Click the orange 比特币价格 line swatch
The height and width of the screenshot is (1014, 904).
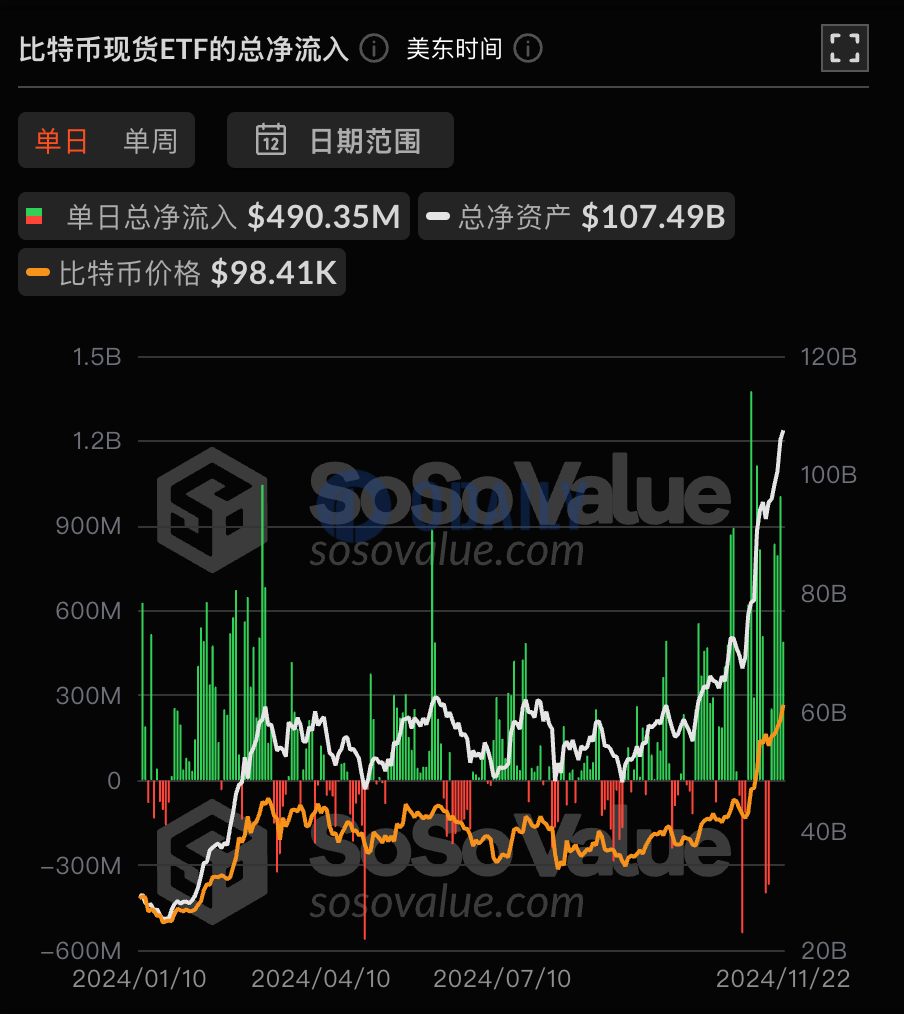(39, 272)
